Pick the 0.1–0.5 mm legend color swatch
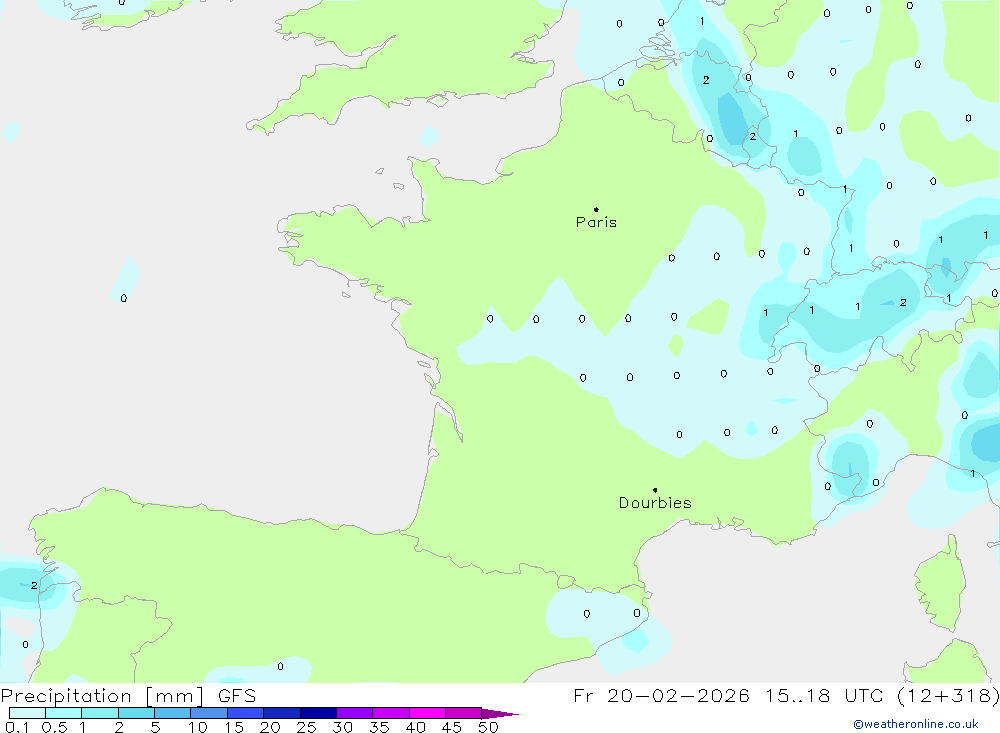Image resolution: width=1000 pixels, height=733 pixels. click(27, 713)
